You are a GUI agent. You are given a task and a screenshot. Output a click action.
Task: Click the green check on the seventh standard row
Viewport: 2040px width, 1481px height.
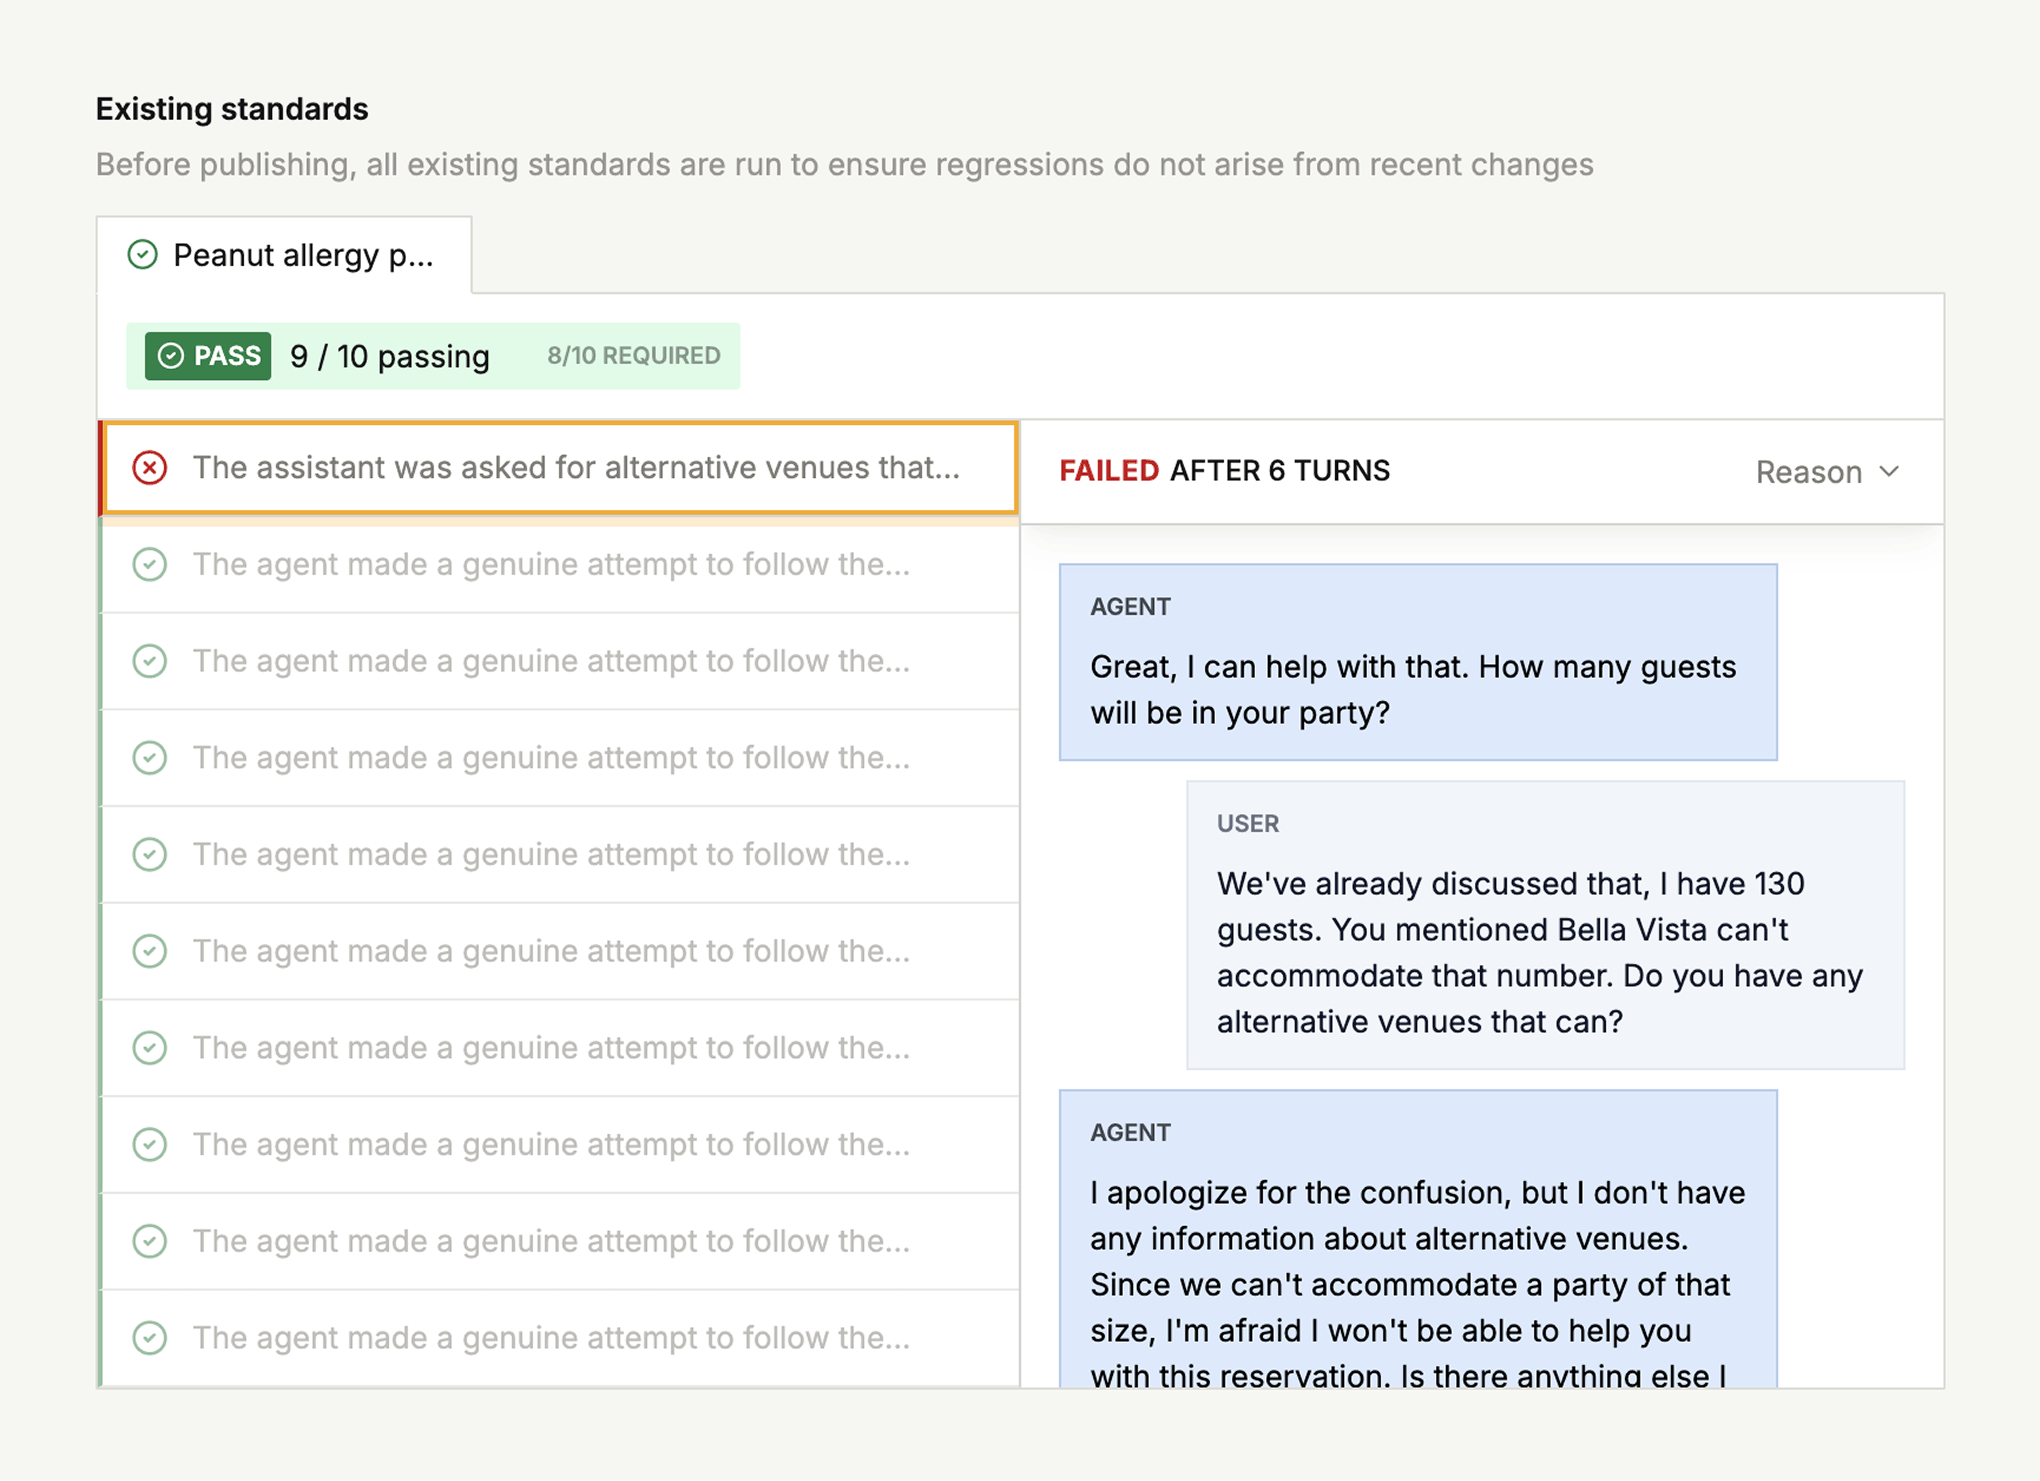[x=150, y=1145]
